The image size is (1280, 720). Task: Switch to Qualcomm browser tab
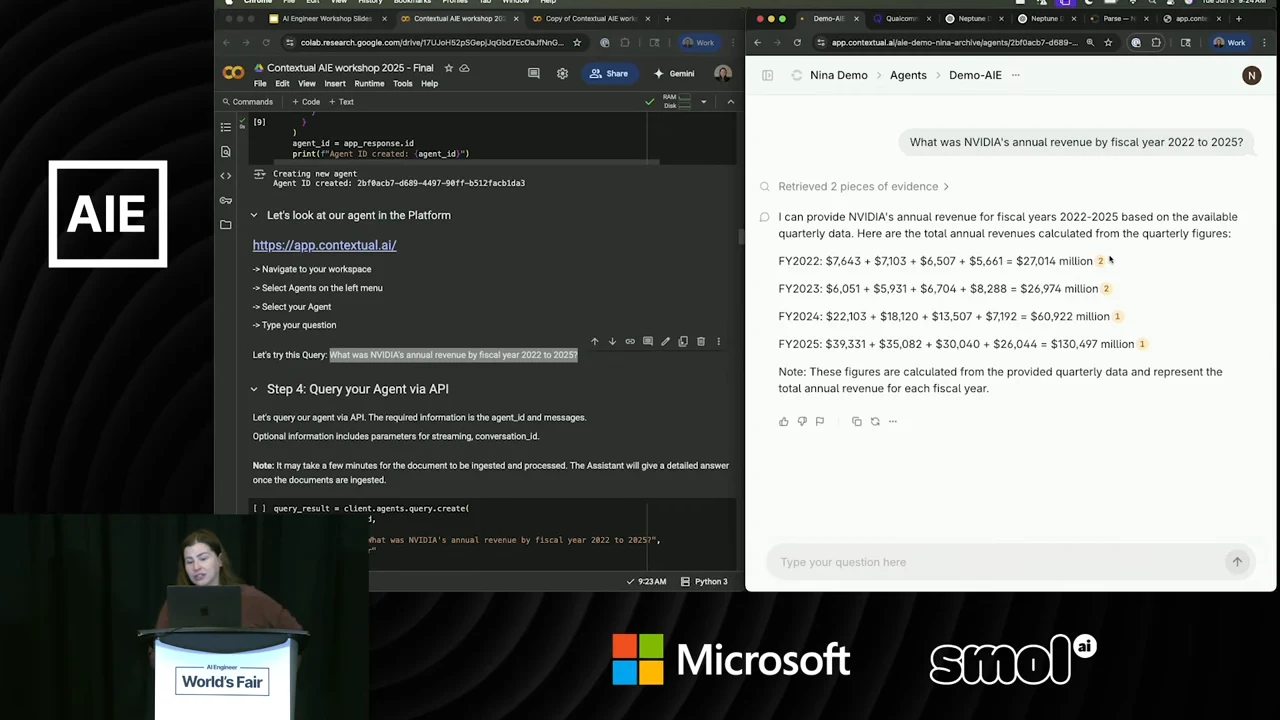901,18
